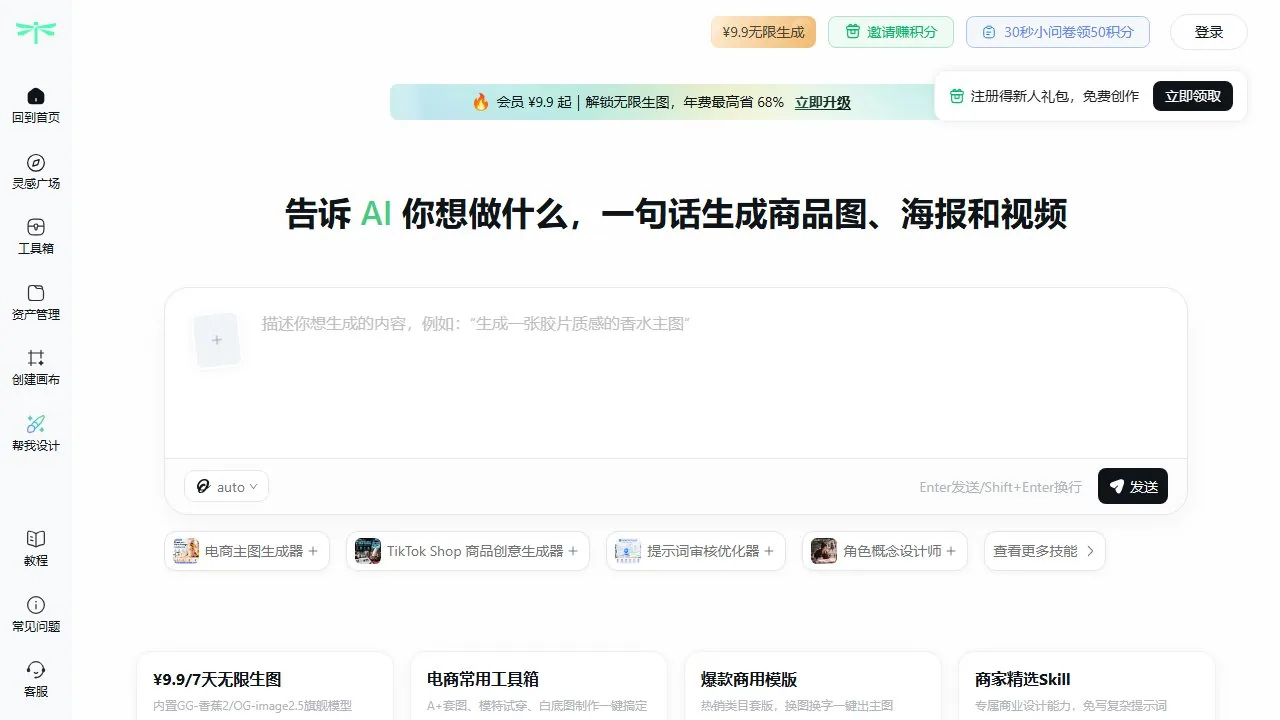The width and height of the screenshot is (1280, 720).
Task: Open 爆款商用模版 card
Action: pyautogui.click(x=813, y=688)
